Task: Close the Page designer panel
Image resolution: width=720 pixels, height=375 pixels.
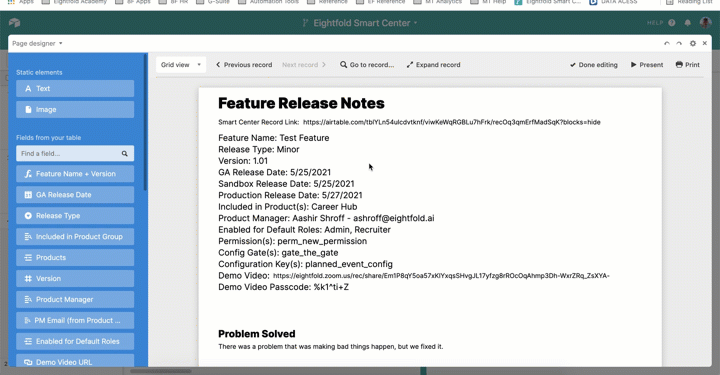Action: coord(704,43)
